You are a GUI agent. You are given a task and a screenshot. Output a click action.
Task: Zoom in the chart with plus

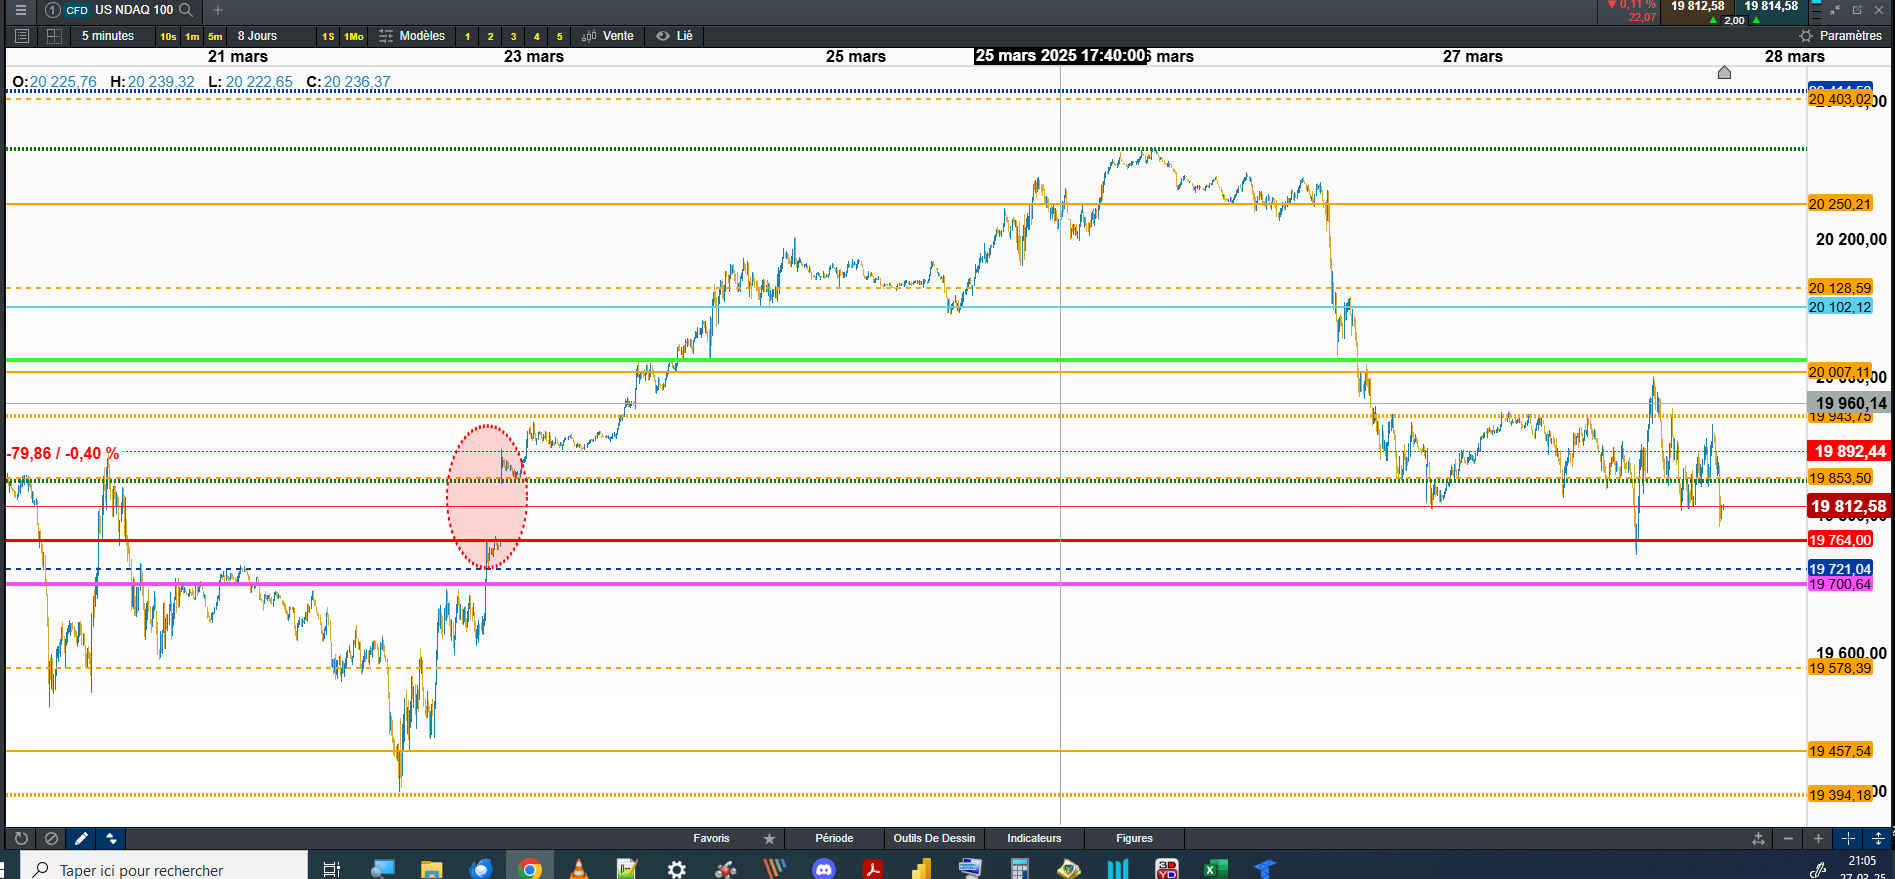tap(1818, 839)
